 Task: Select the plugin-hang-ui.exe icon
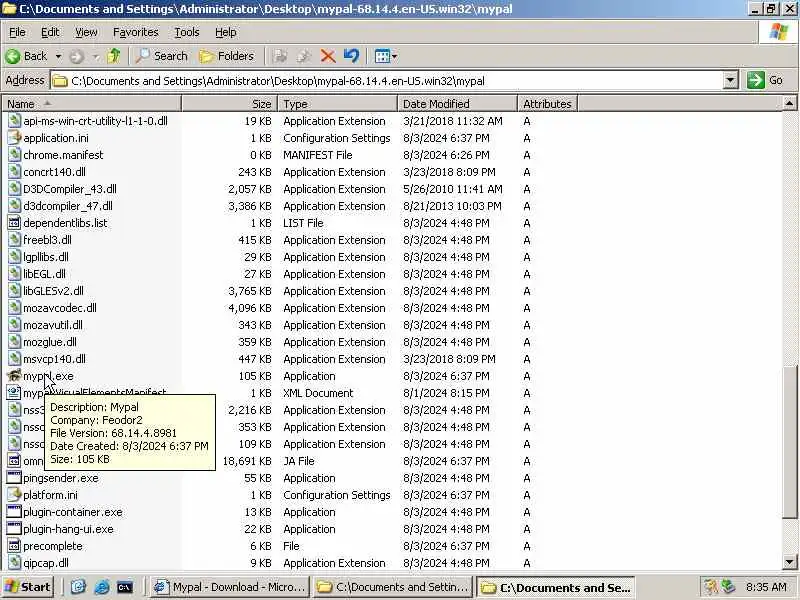tap(14, 529)
